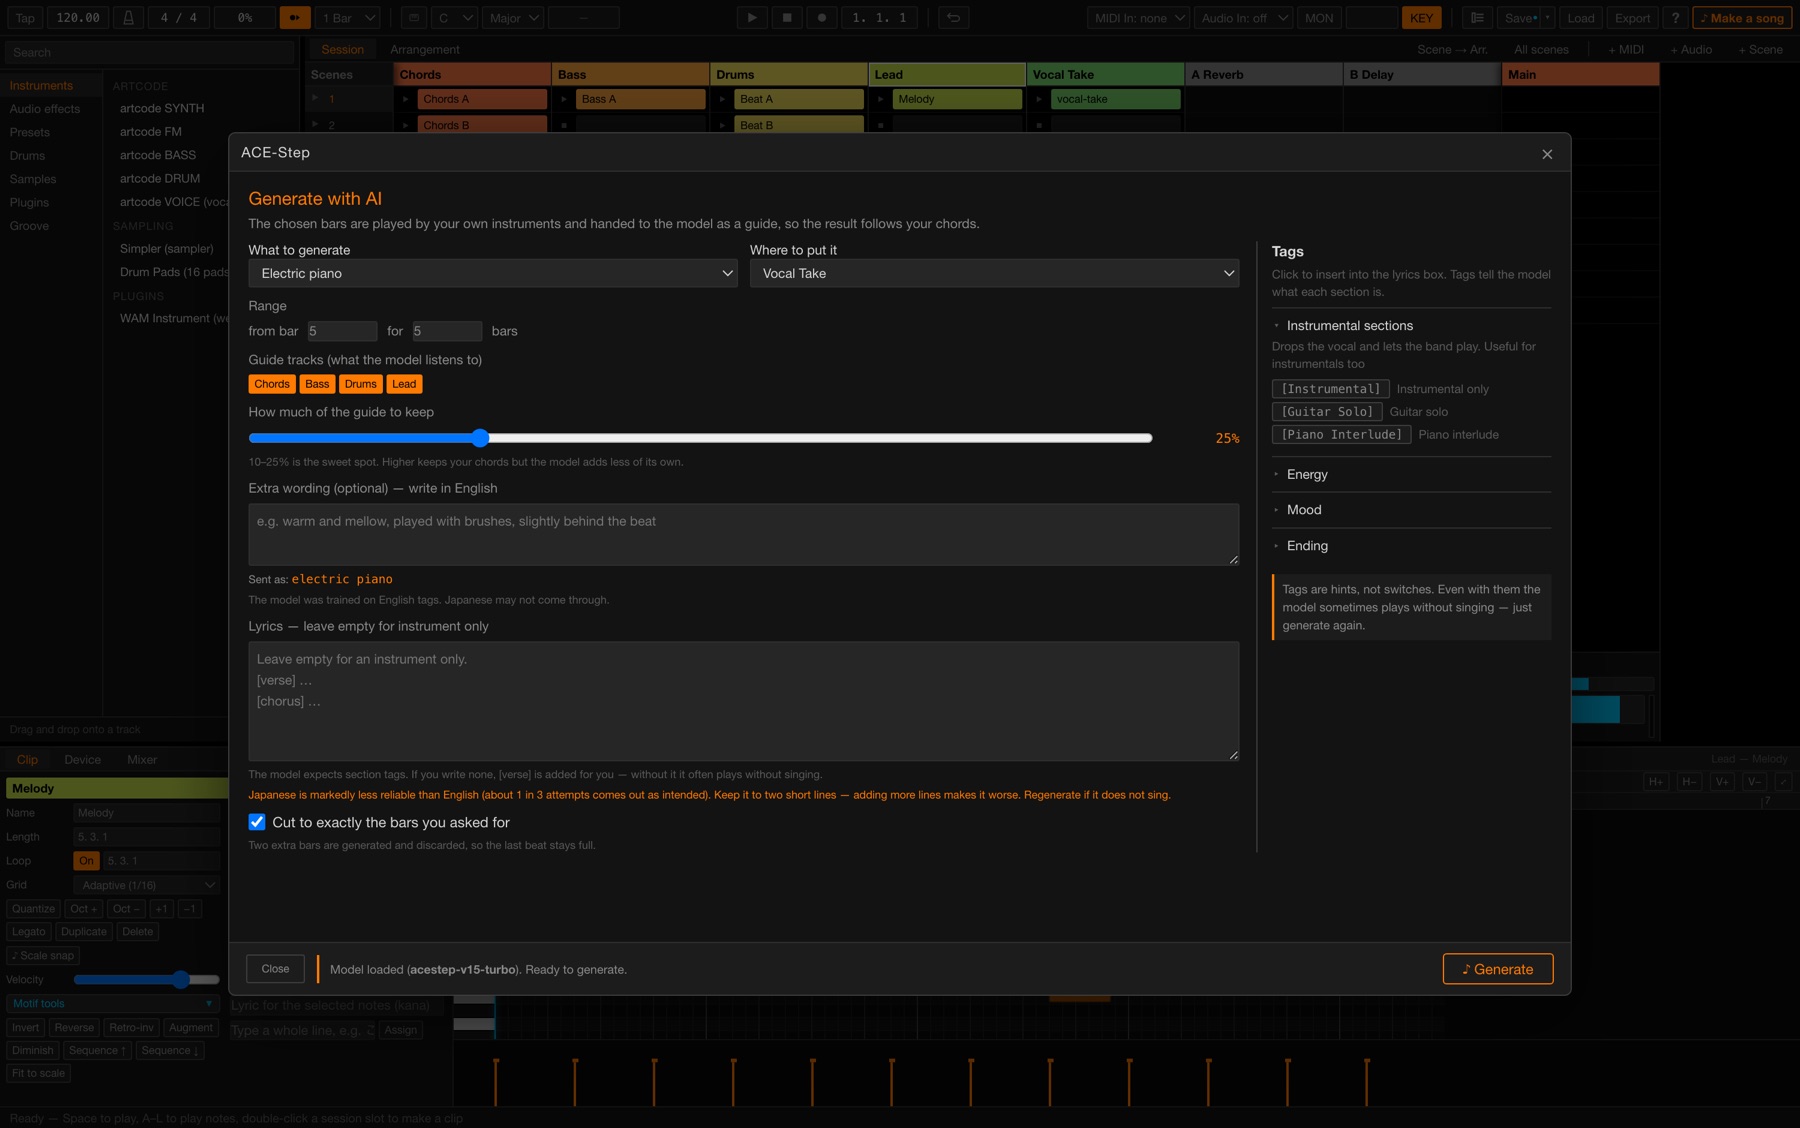Viewport: 1800px width, 1128px height.
Task: Launch the Chords B clip with its triangle
Action: (406, 125)
